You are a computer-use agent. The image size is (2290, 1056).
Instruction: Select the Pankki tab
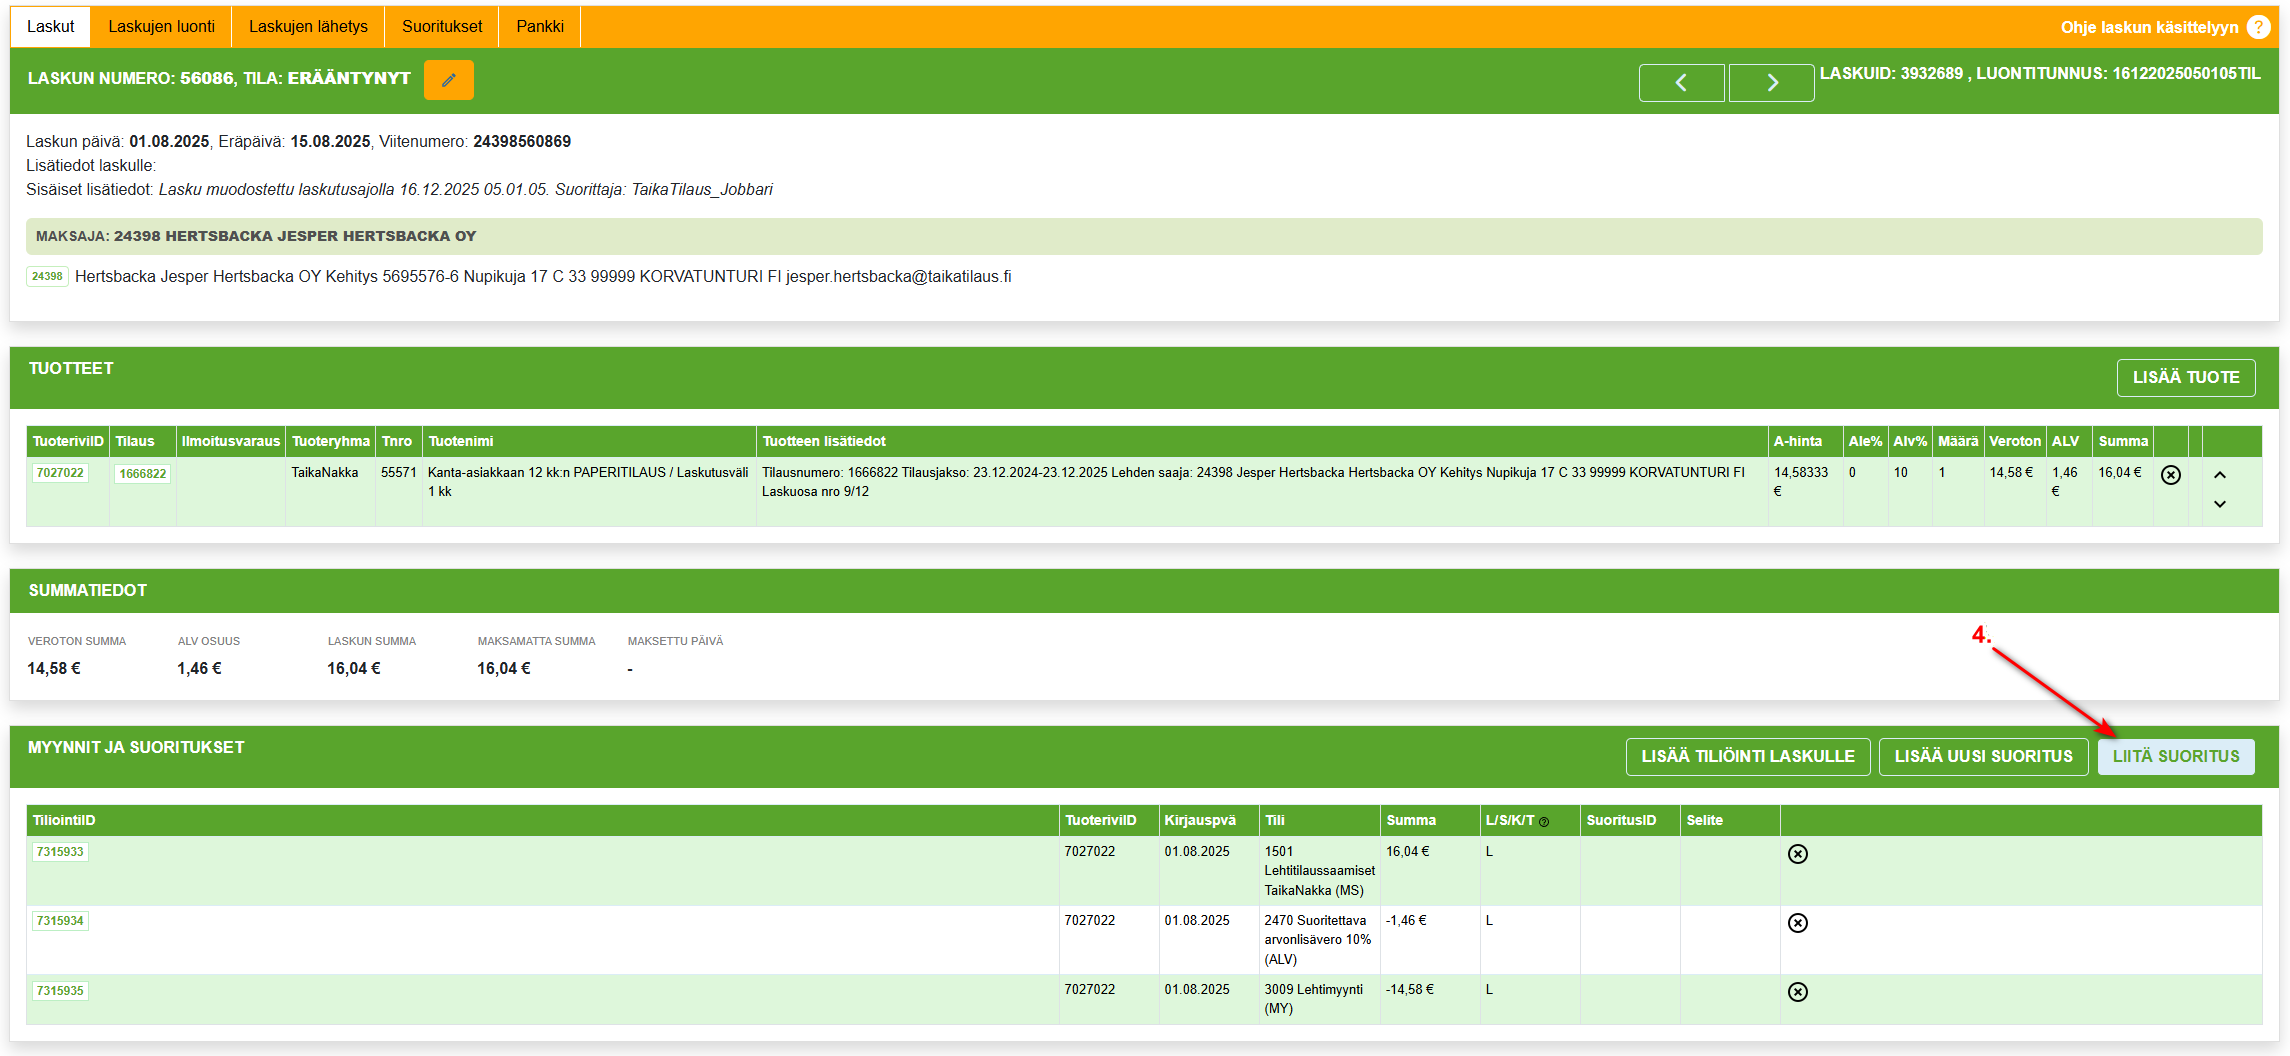coord(540,27)
